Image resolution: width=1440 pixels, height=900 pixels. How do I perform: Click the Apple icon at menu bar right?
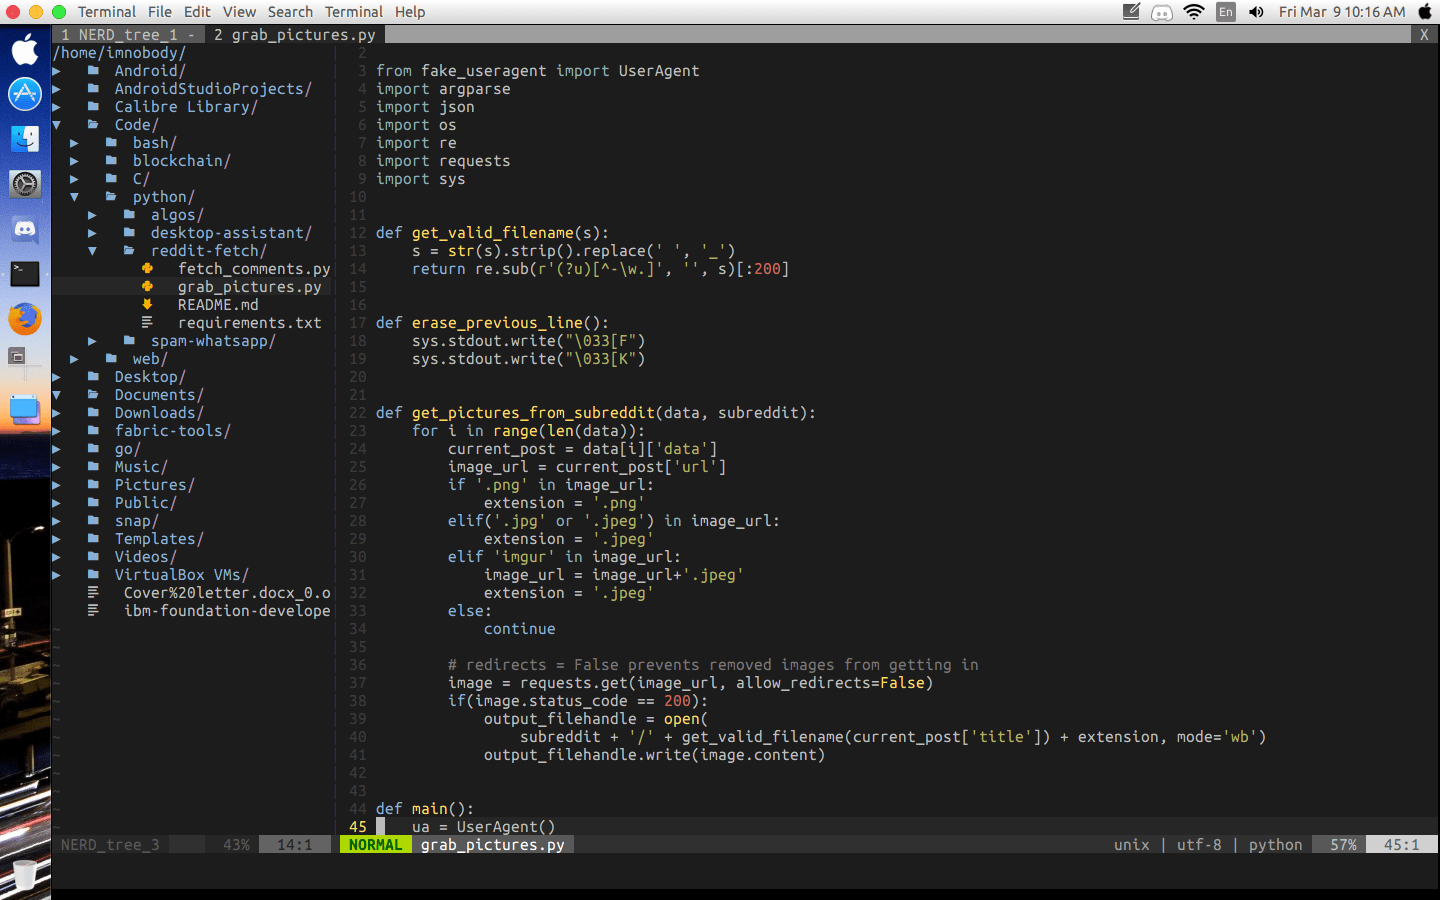1425,12
